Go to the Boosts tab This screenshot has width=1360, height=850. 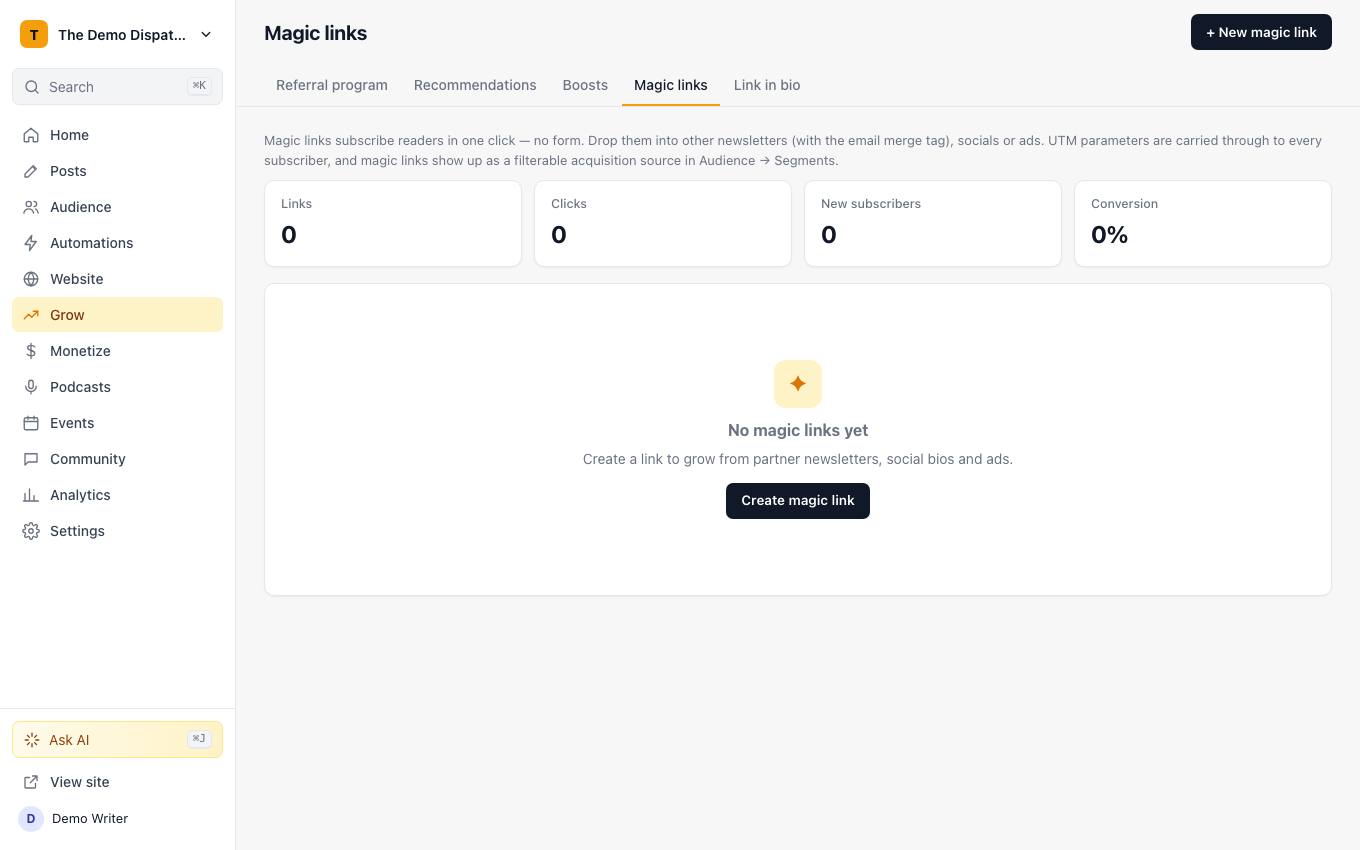pyautogui.click(x=585, y=85)
